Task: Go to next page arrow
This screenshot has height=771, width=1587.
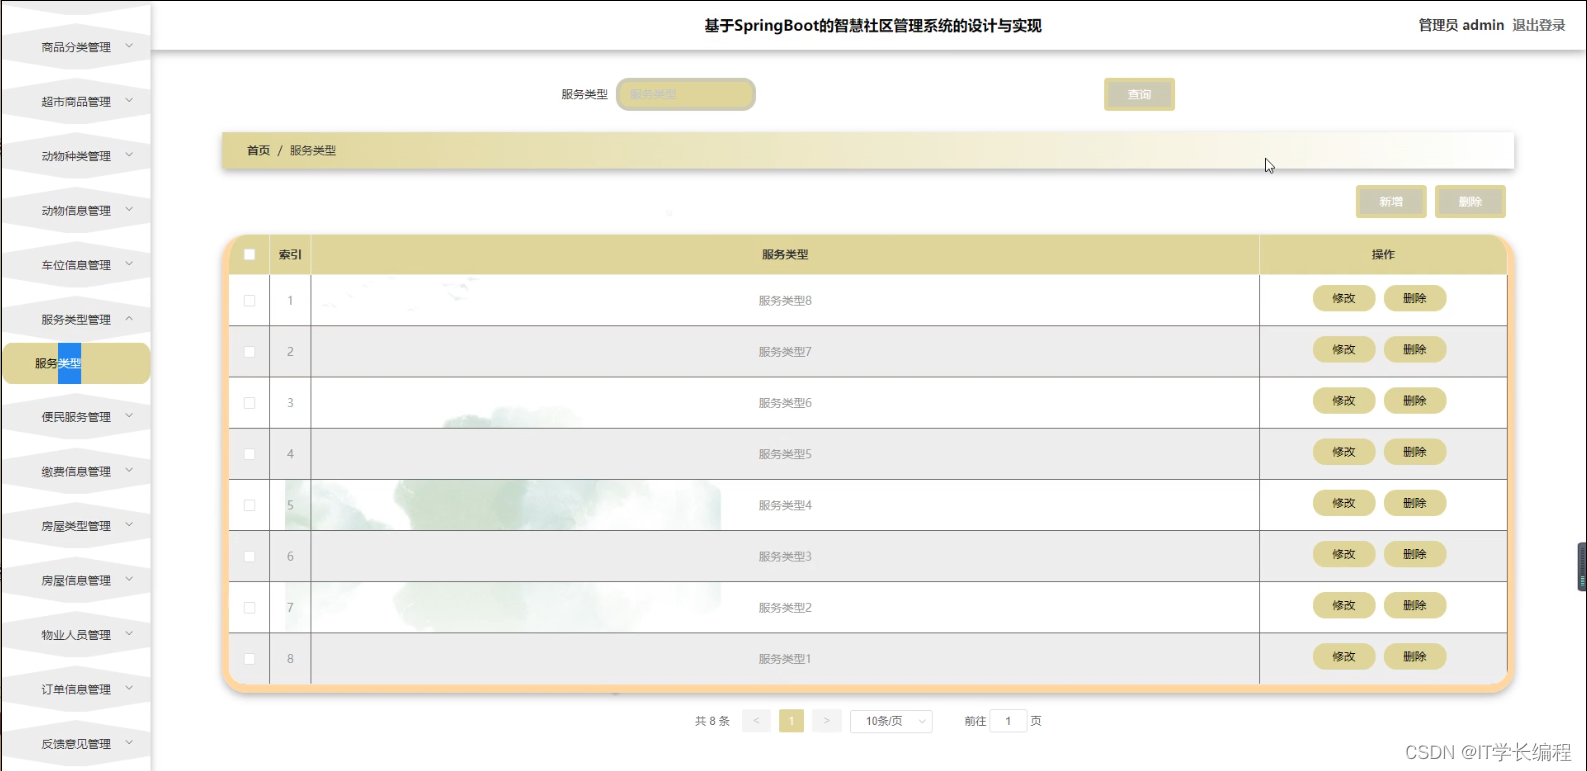Action: tap(826, 721)
